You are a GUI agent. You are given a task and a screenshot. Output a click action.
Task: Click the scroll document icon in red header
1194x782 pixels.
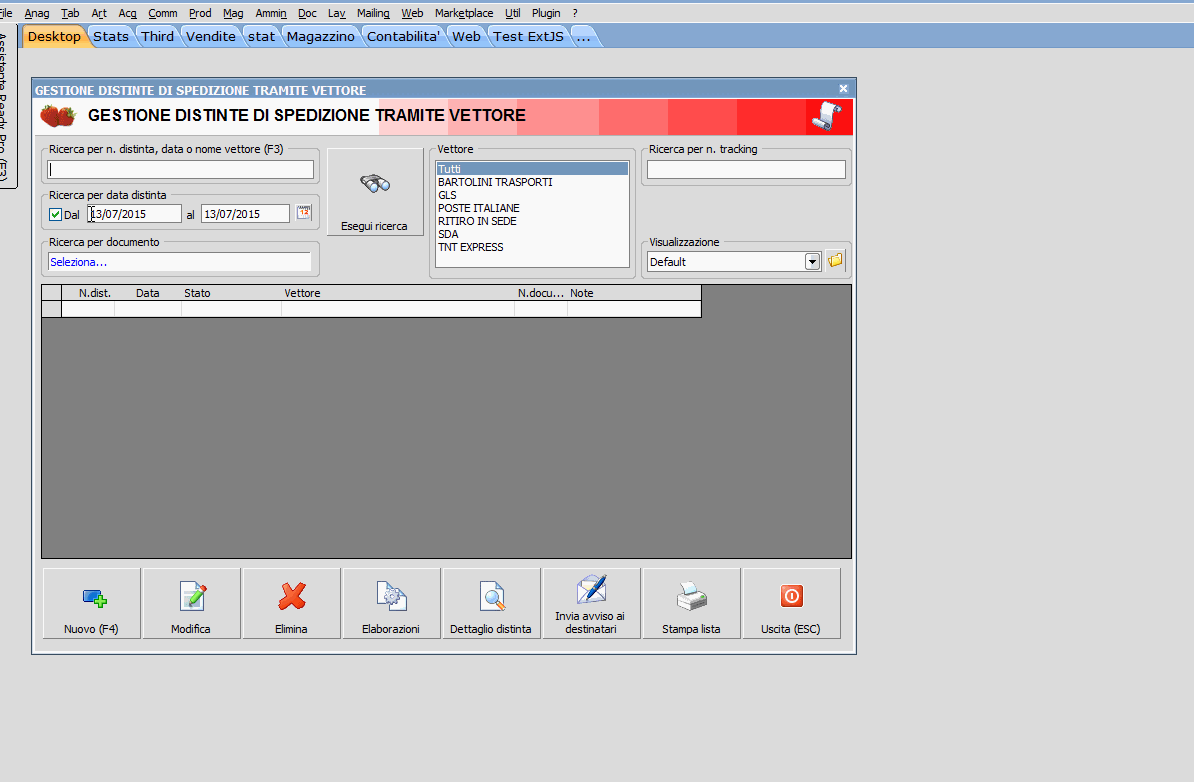pos(827,117)
